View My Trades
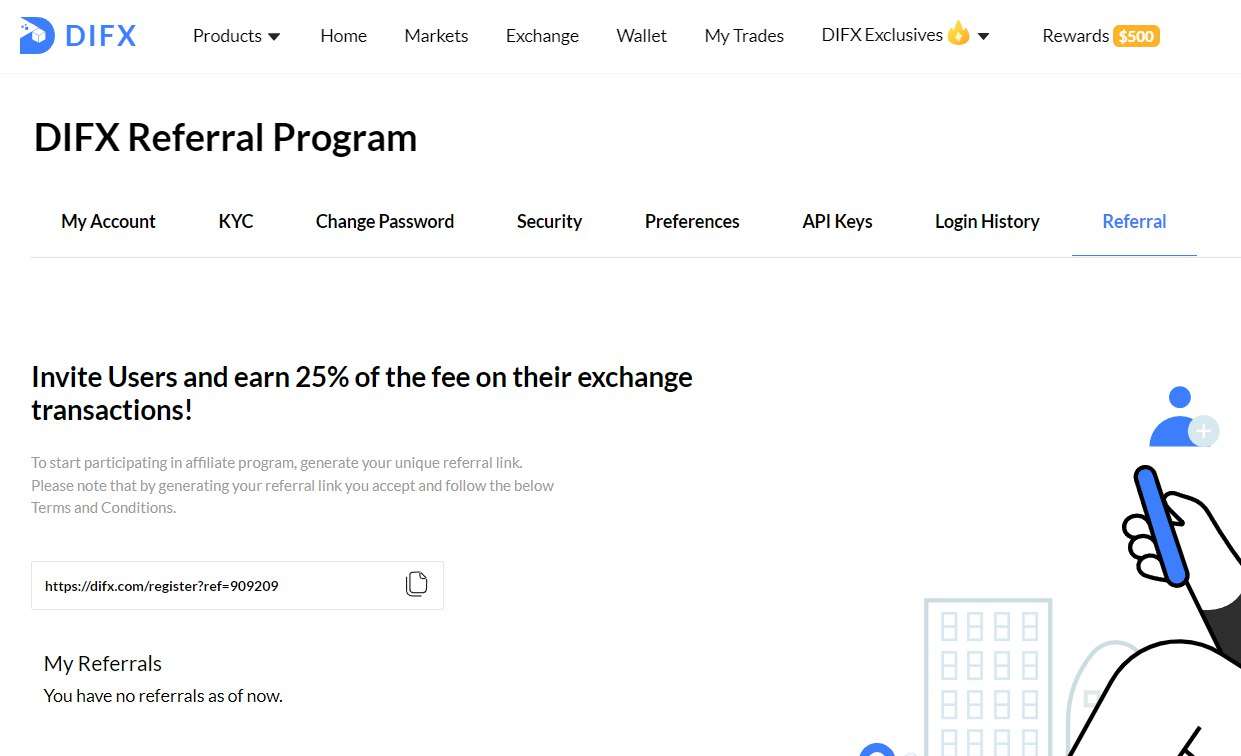 click(744, 36)
